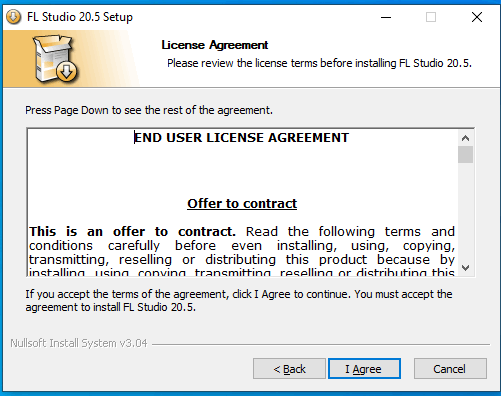The height and width of the screenshot is (396, 501).
Task: Click the installer package box icon
Action: [55, 59]
